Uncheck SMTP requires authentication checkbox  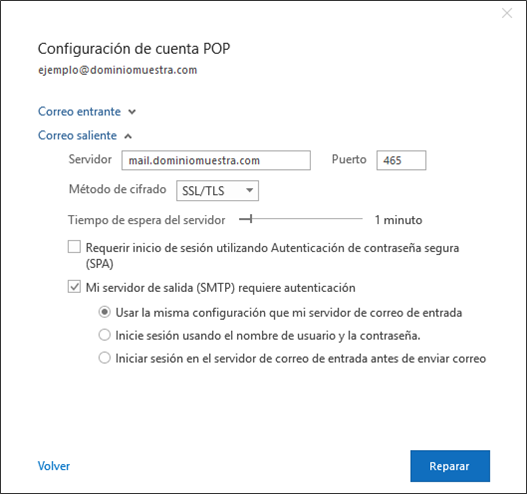74,287
